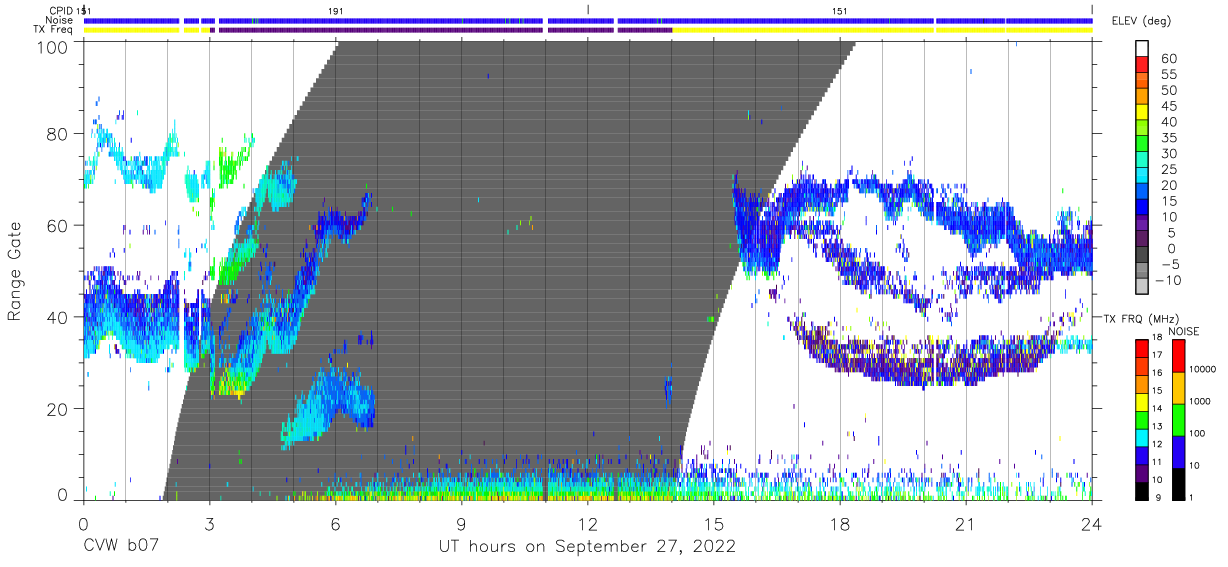The width and height of the screenshot is (1228, 567).
Task: Click the "15" UT hour axis tick label
Action: coord(714,523)
